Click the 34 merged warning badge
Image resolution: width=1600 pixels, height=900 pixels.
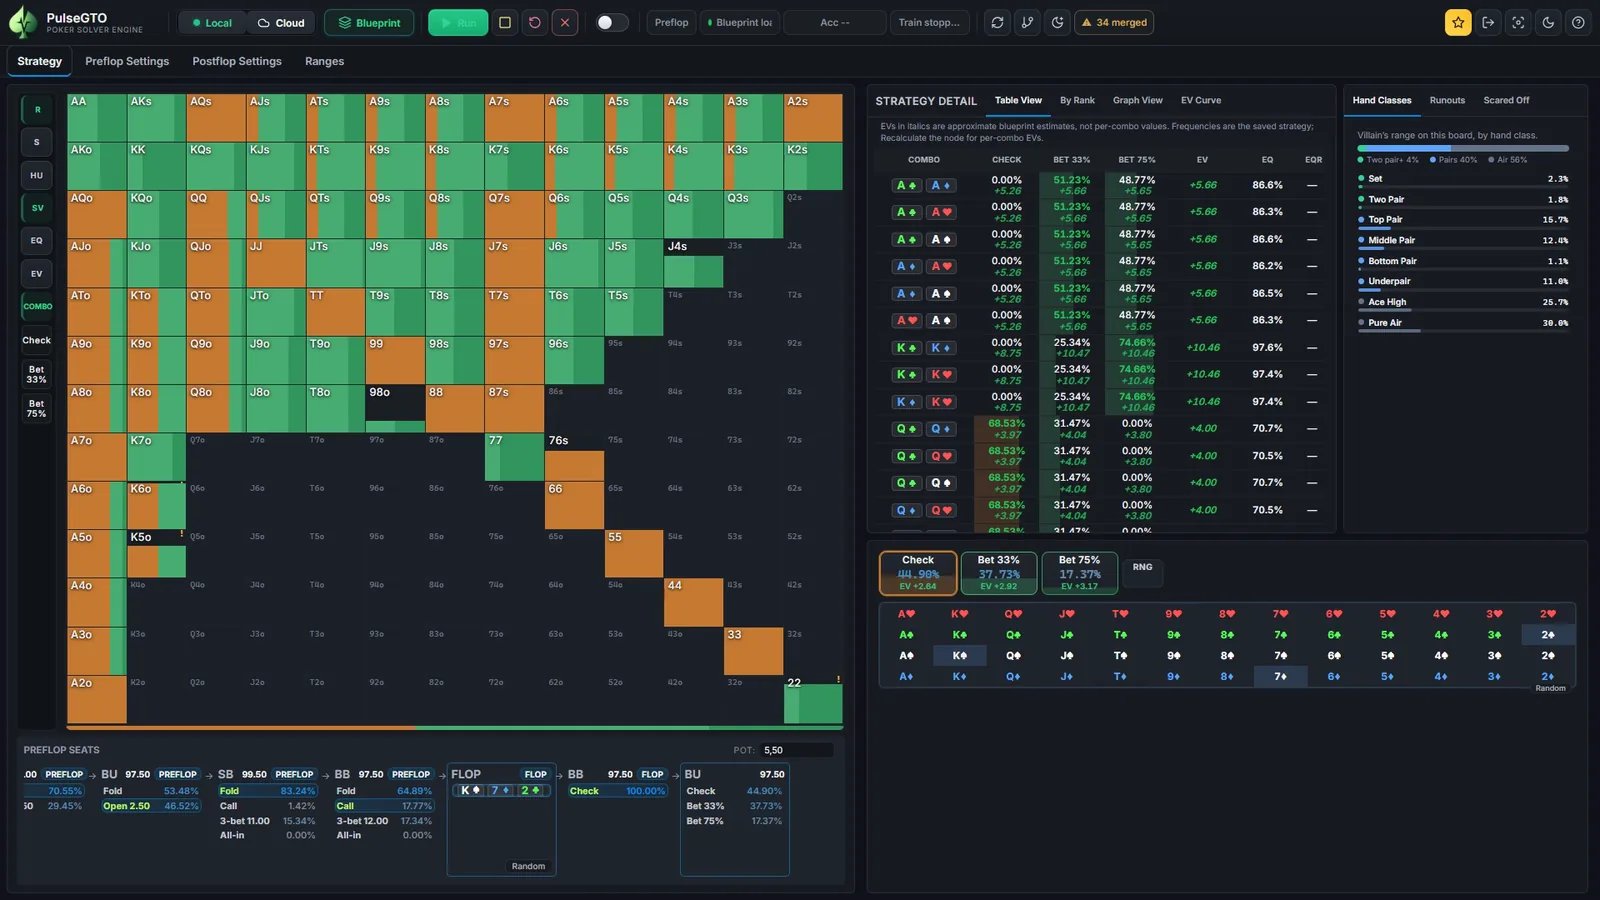point(1114,22)
